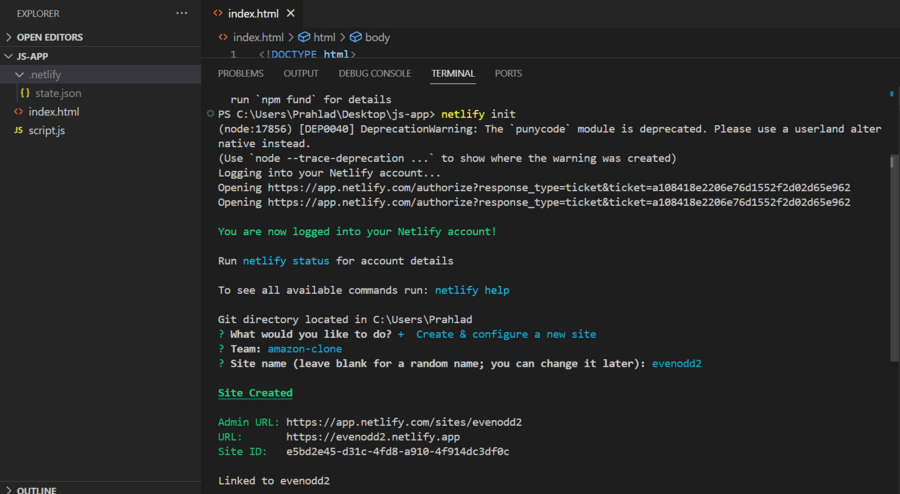
Task: Open the Ports panel tab
Action: 508,73
